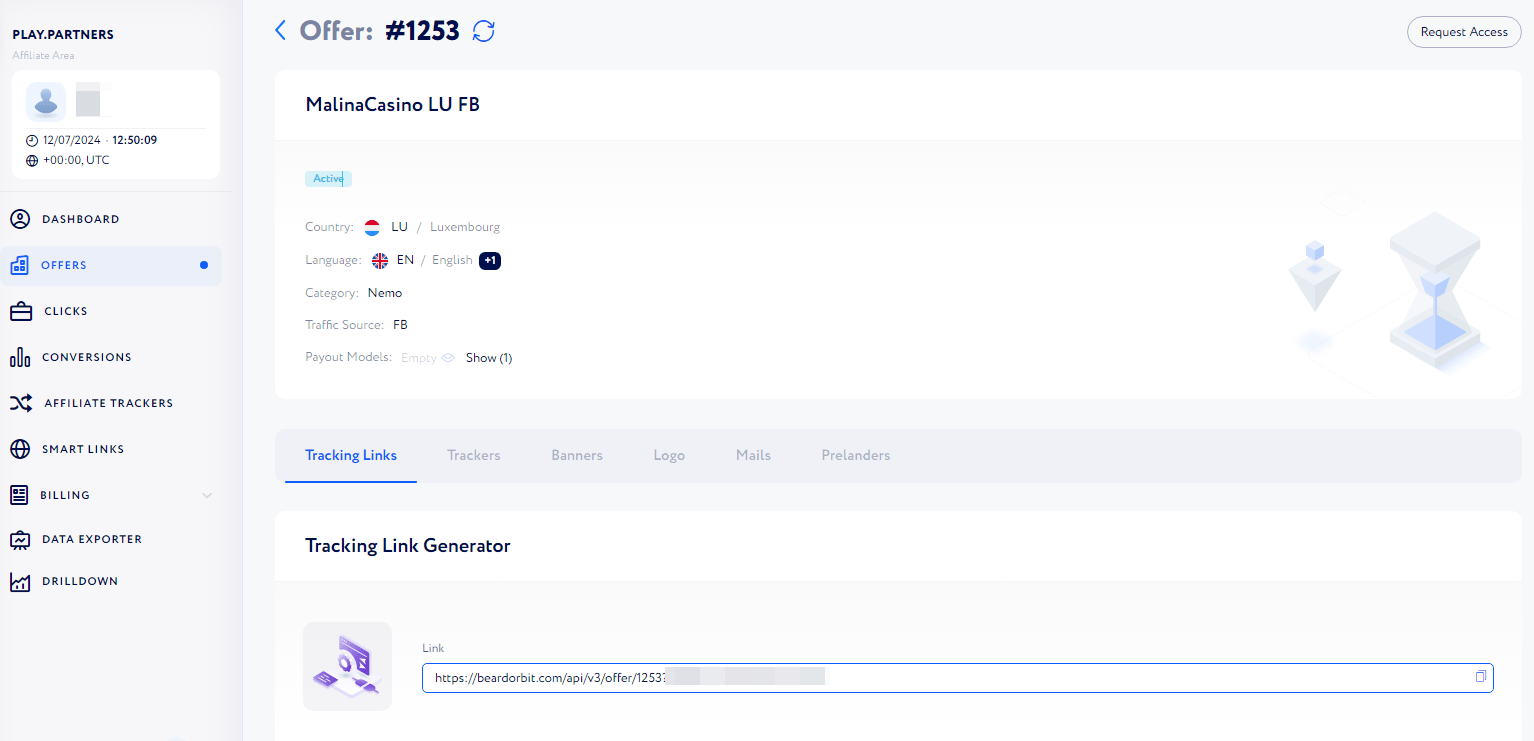The width and height of the screenshot is (1534, 741).
Task: Click the Conversions bar chart icon
Action: point(20,357)
